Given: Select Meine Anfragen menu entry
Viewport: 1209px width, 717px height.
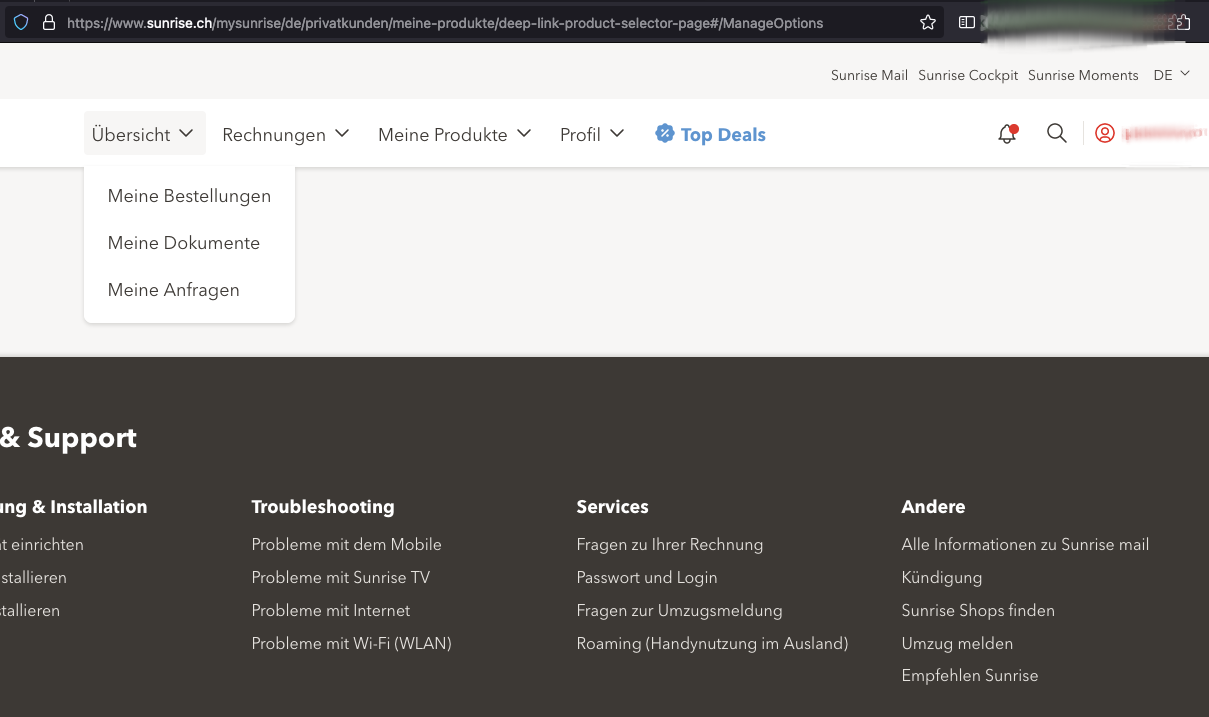Looking at the screenshot, I should (173, 290).
